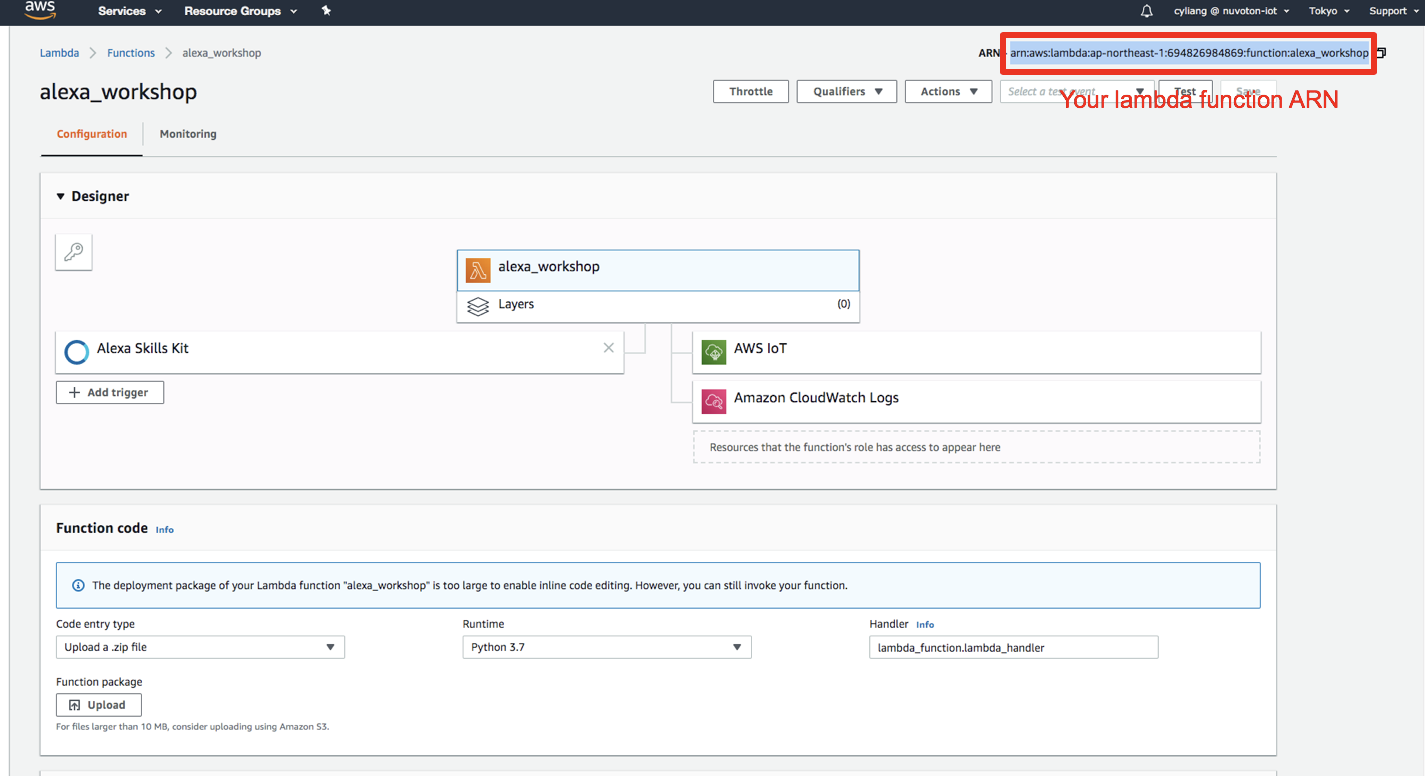Click the Test button
Viewport: 1425px width, 776px height.
[1186, 91]
